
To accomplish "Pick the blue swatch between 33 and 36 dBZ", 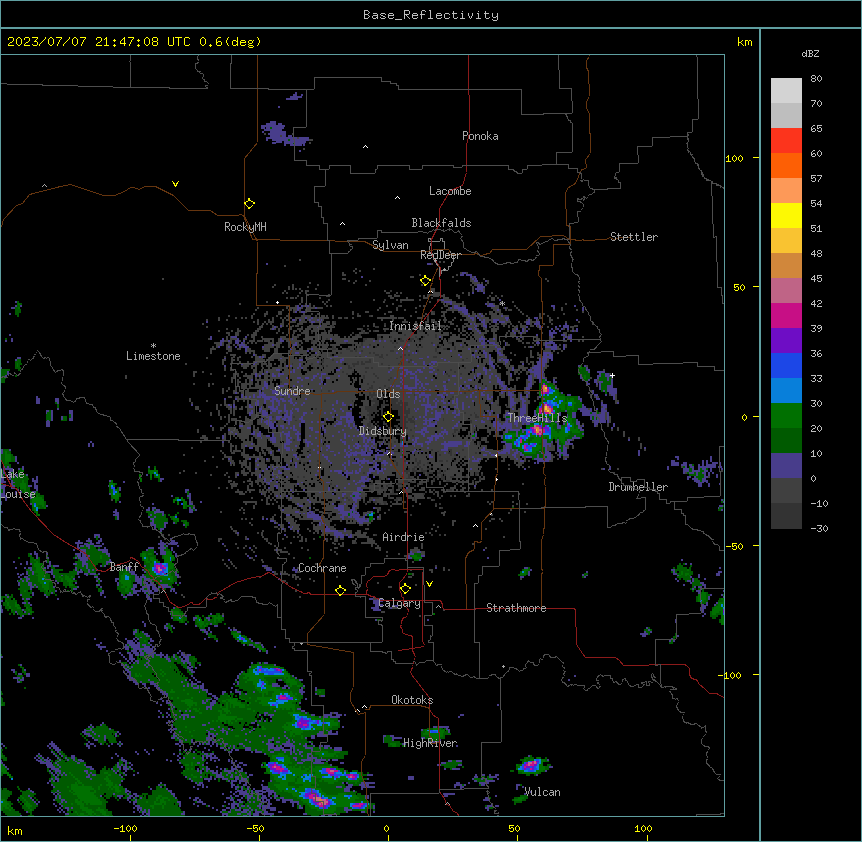I will pos(786,365).
